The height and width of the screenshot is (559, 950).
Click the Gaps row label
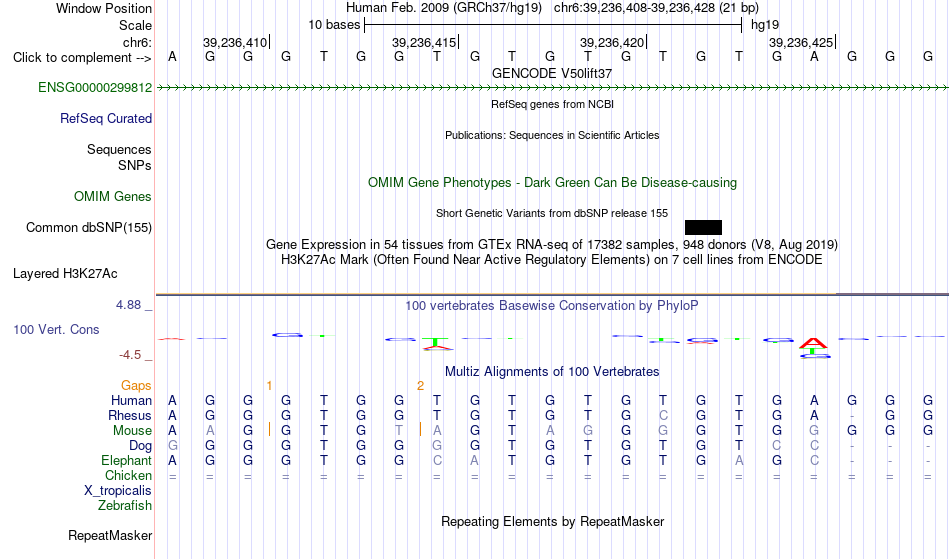(136, 385)
